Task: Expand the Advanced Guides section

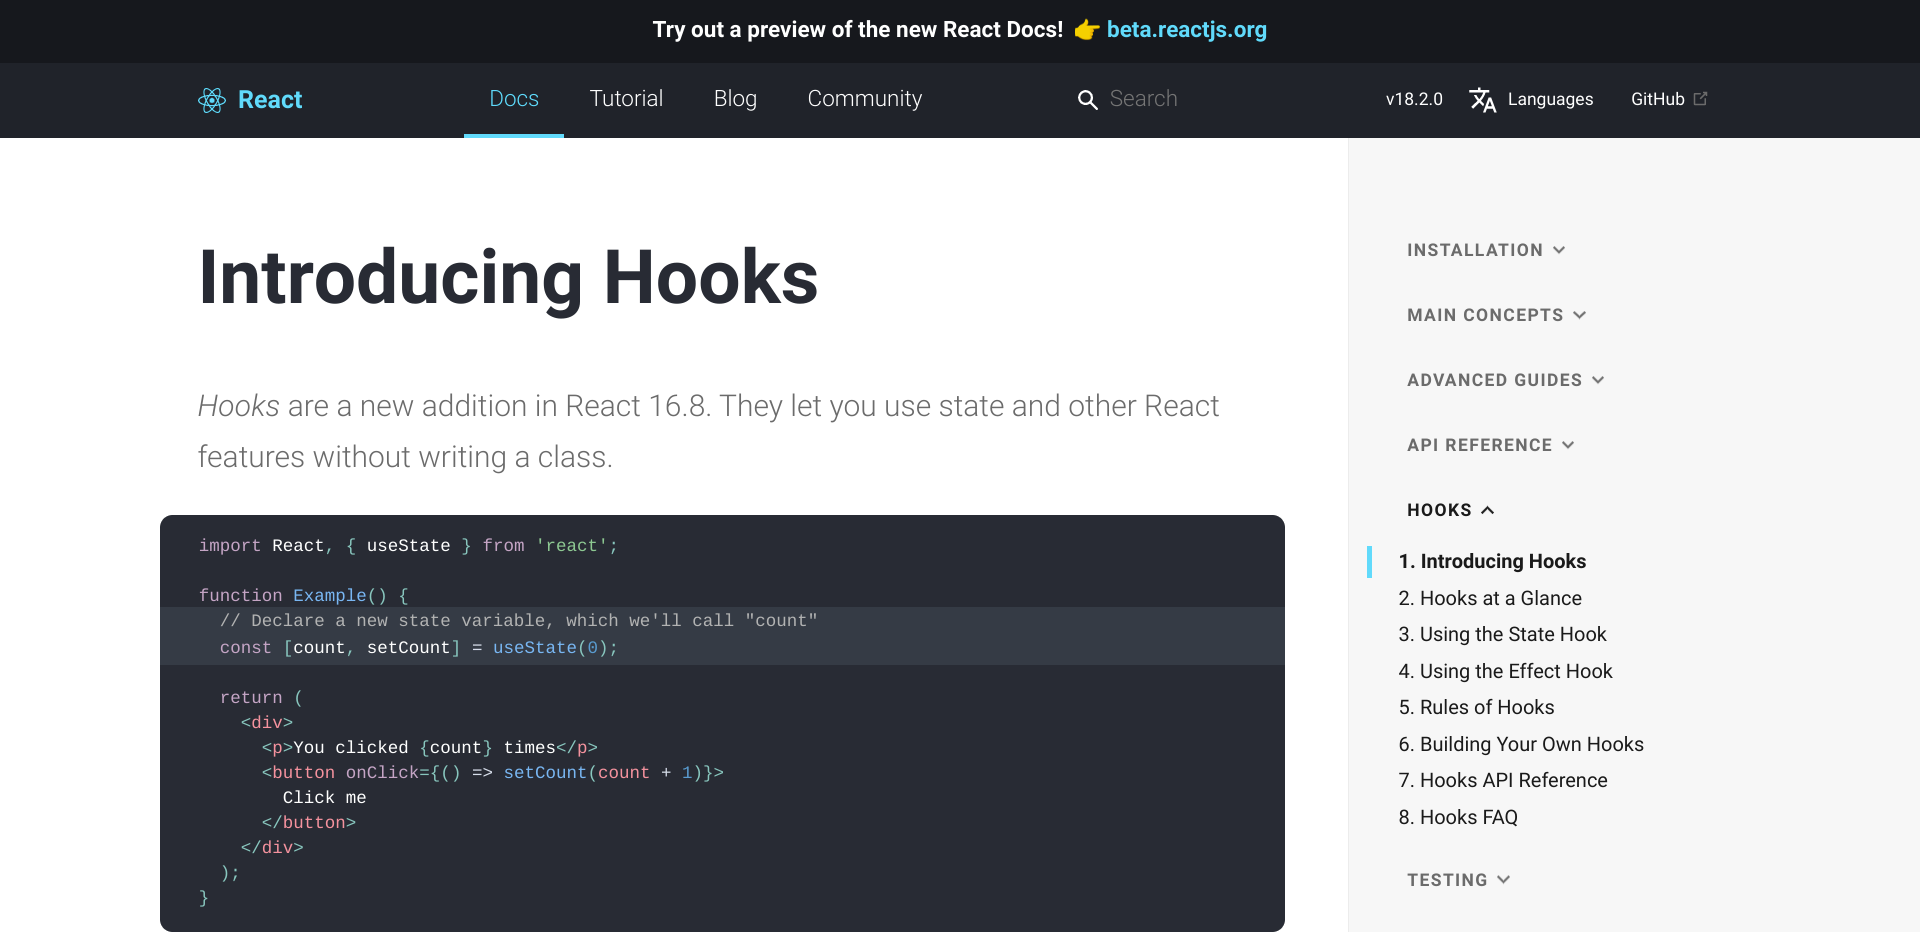Action: [1506, 380]
